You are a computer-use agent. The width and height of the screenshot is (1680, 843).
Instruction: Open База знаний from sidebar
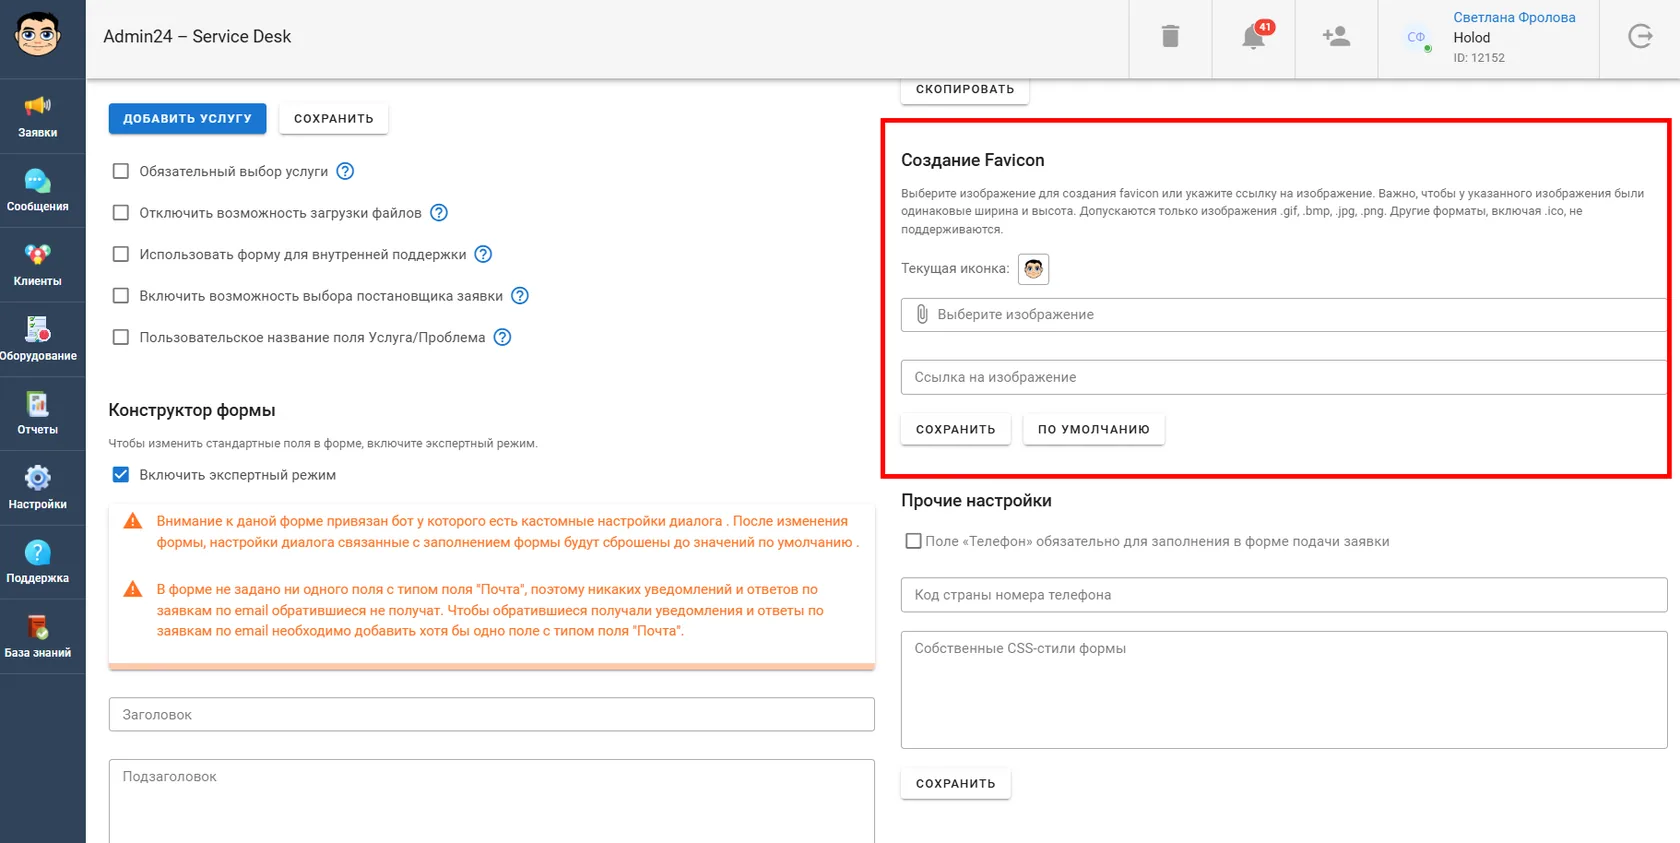click(38, 637)
